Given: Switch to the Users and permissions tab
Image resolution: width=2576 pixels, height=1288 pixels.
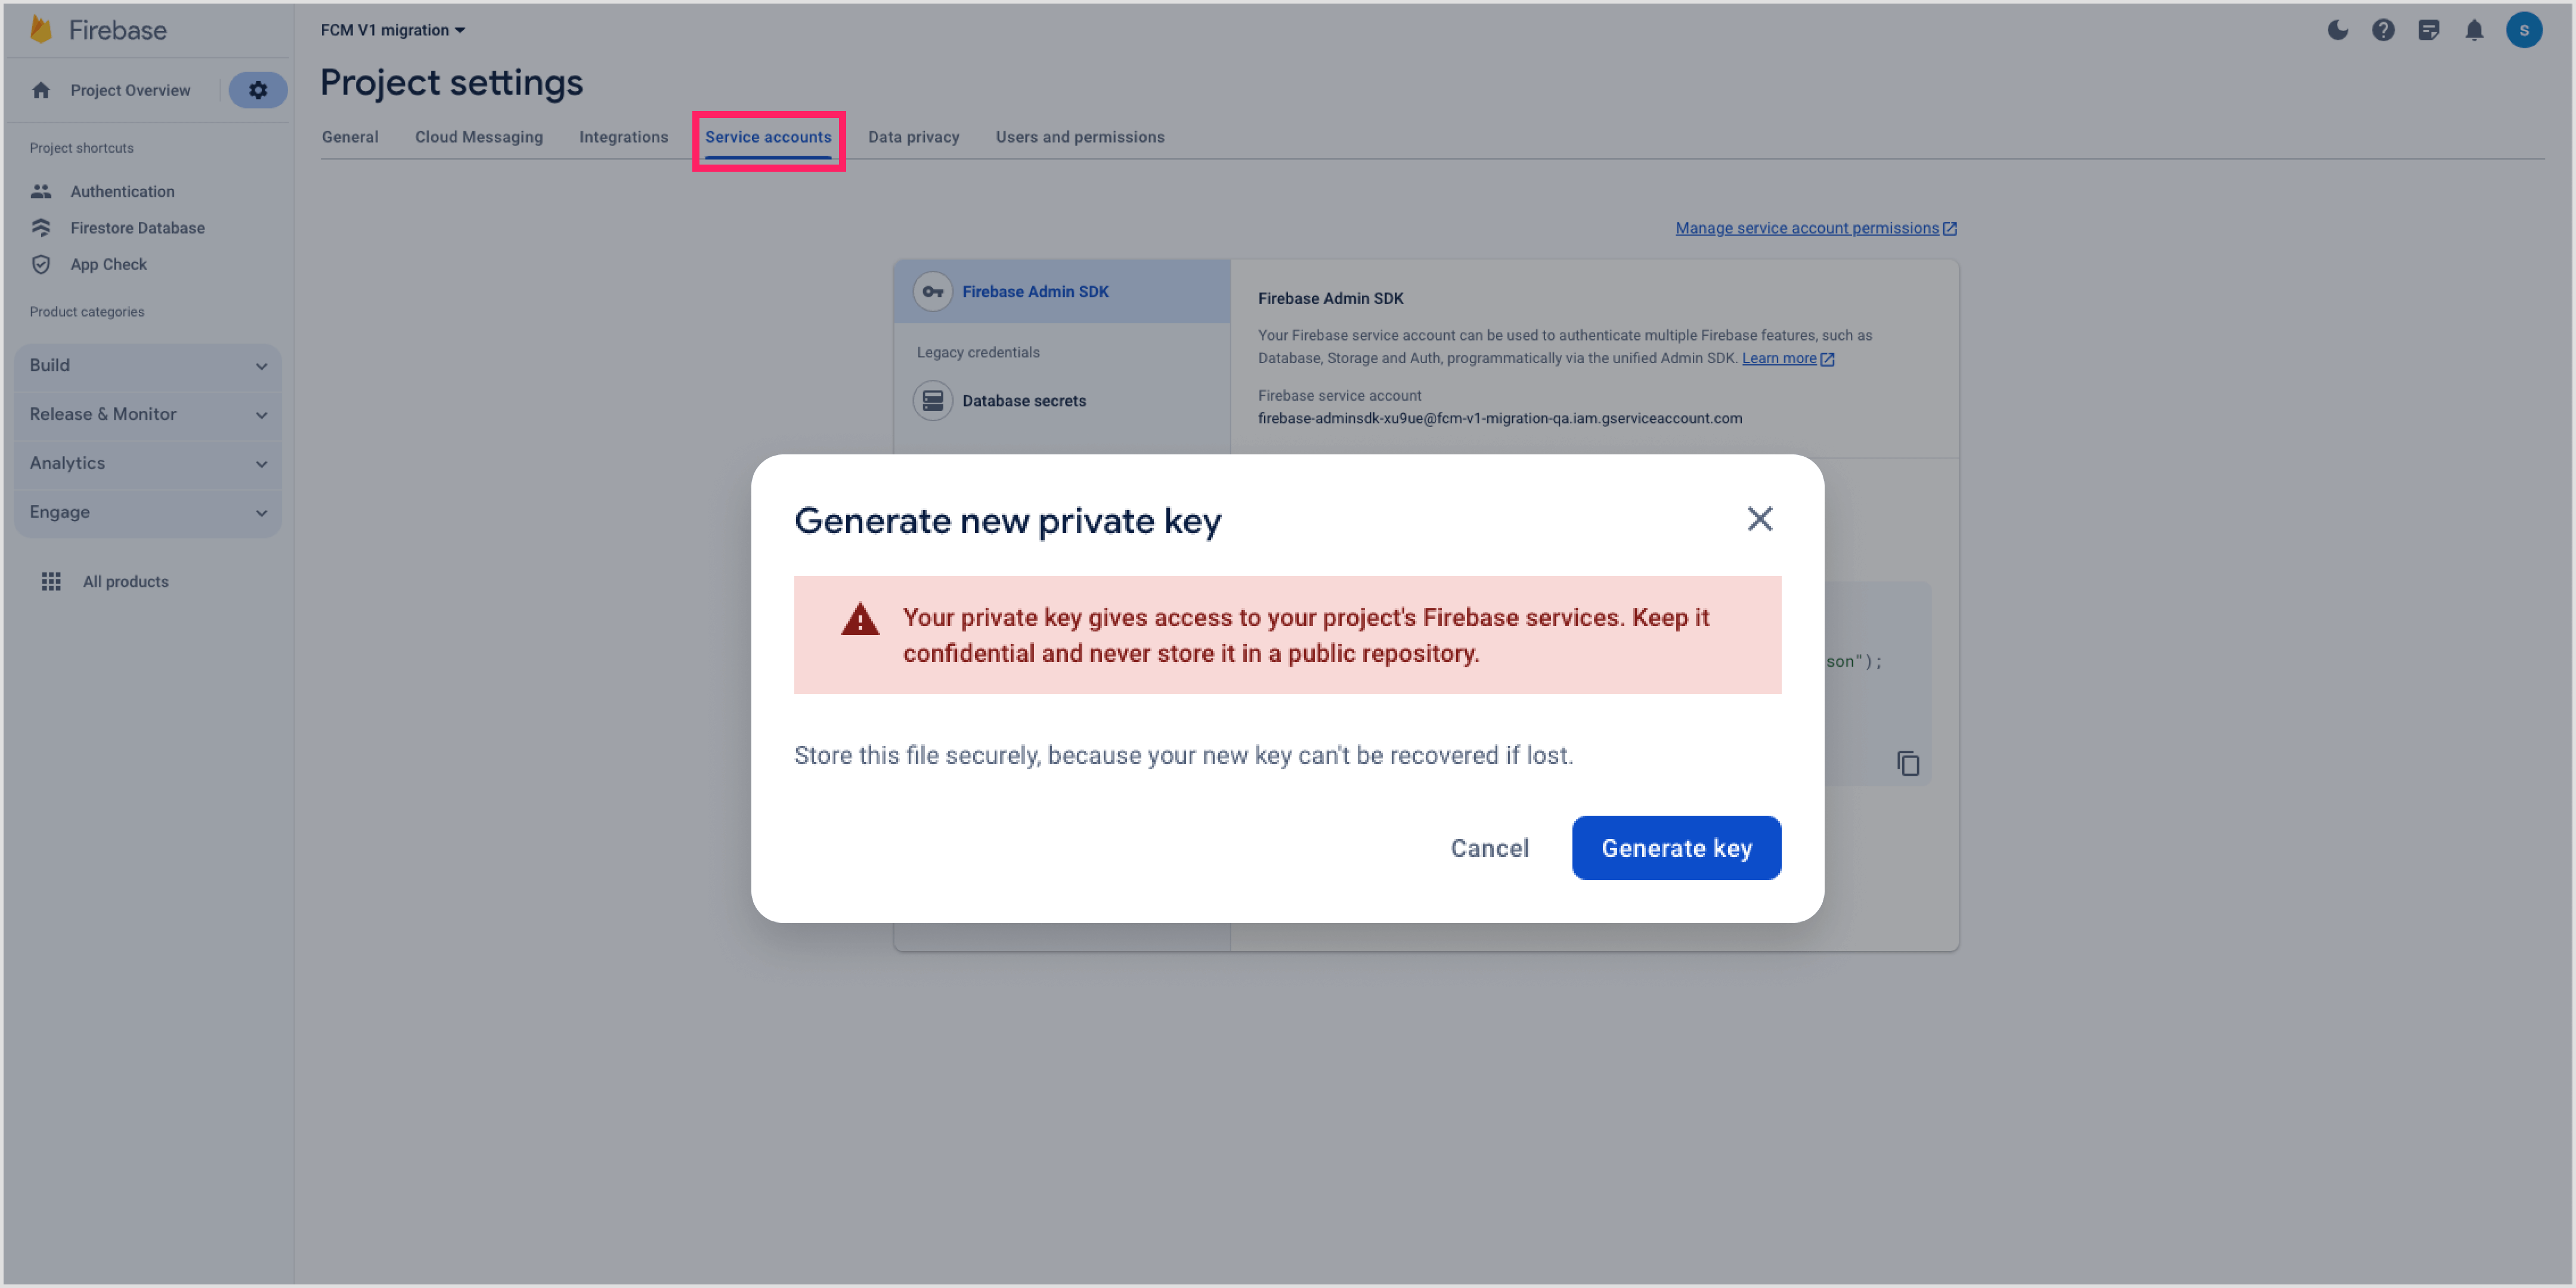Looking at the screenshot, I should (x=1080, y=137).
